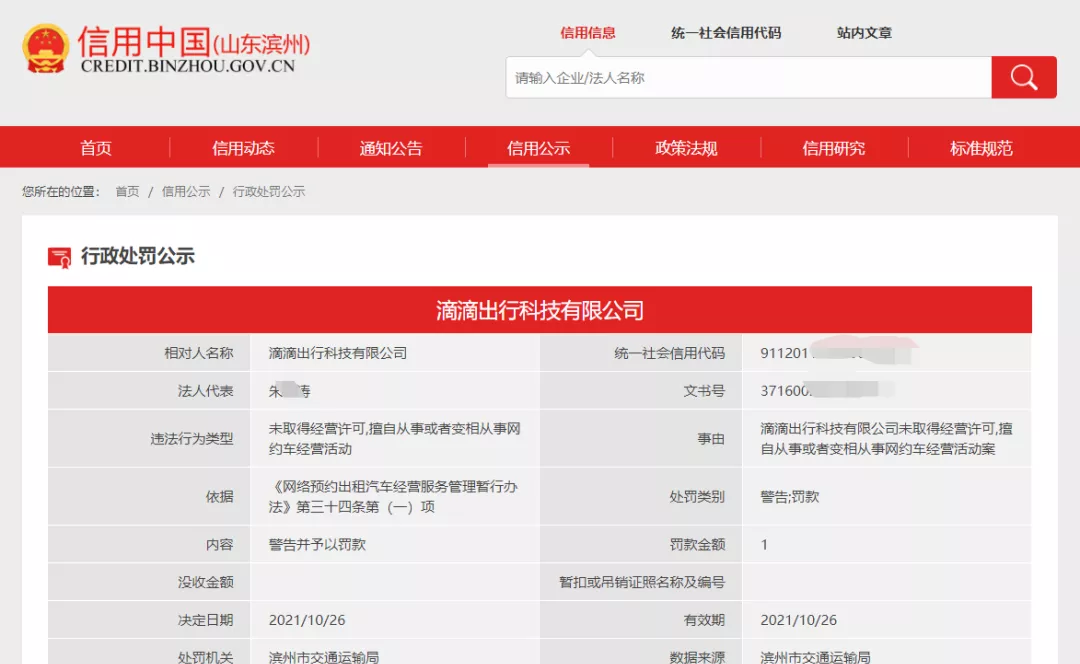This screenshot has width=1080, height=664.
Task: Click the 依据 label
Action: pos(219,497)
